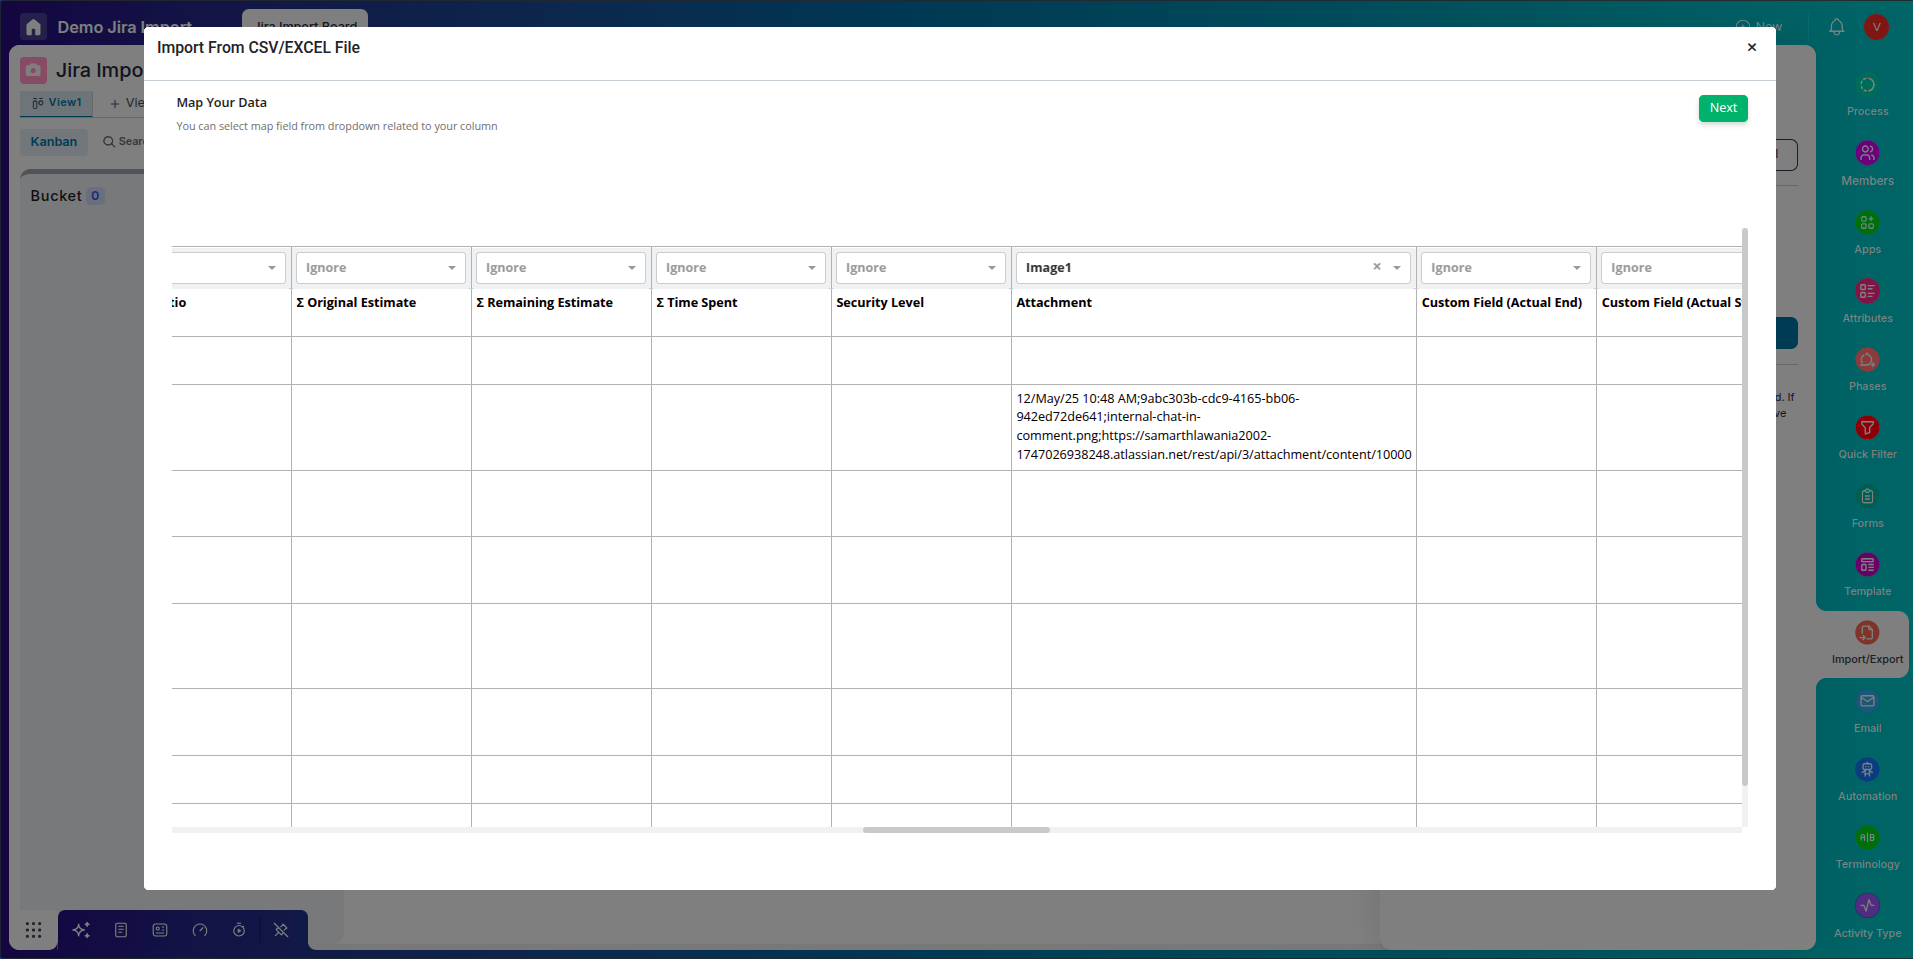Close the Import From CSV/EXCEL dialog
1913x959 pixels.
pos(1751,47)
